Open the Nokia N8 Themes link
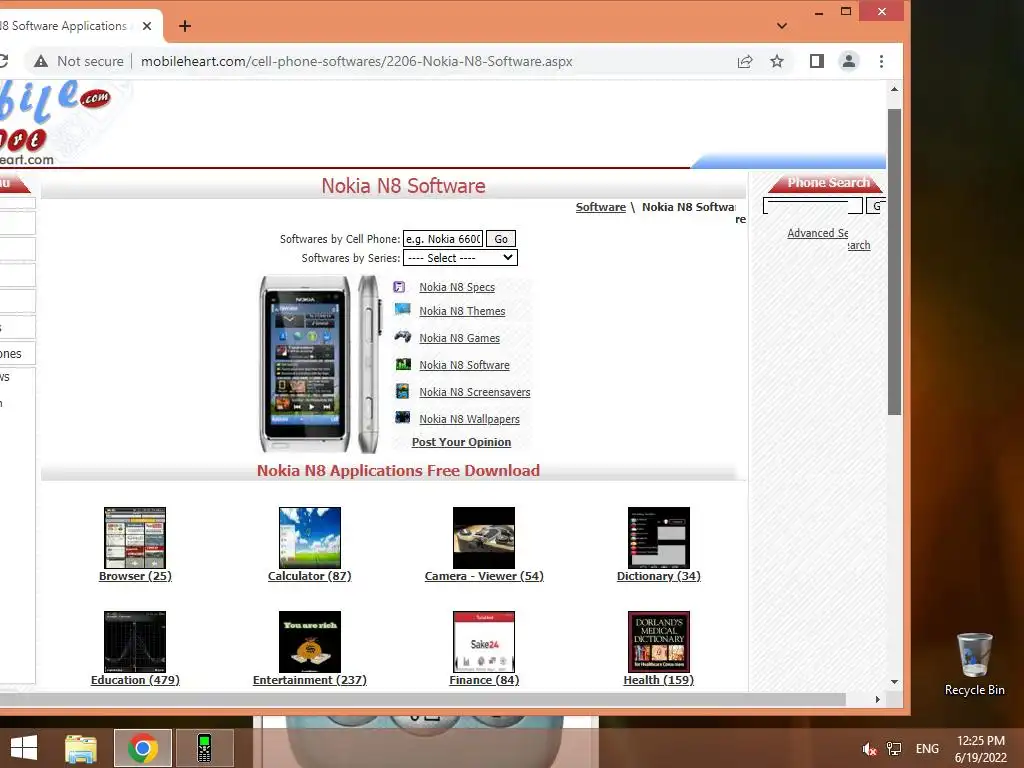The image size is (1024, 768). (x=462, y=312)
